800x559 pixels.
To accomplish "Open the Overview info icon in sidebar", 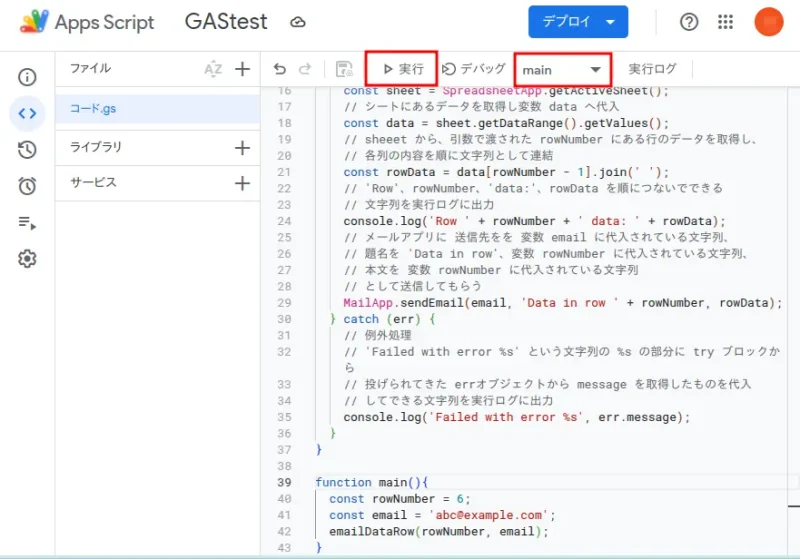I will coord(27,77).
